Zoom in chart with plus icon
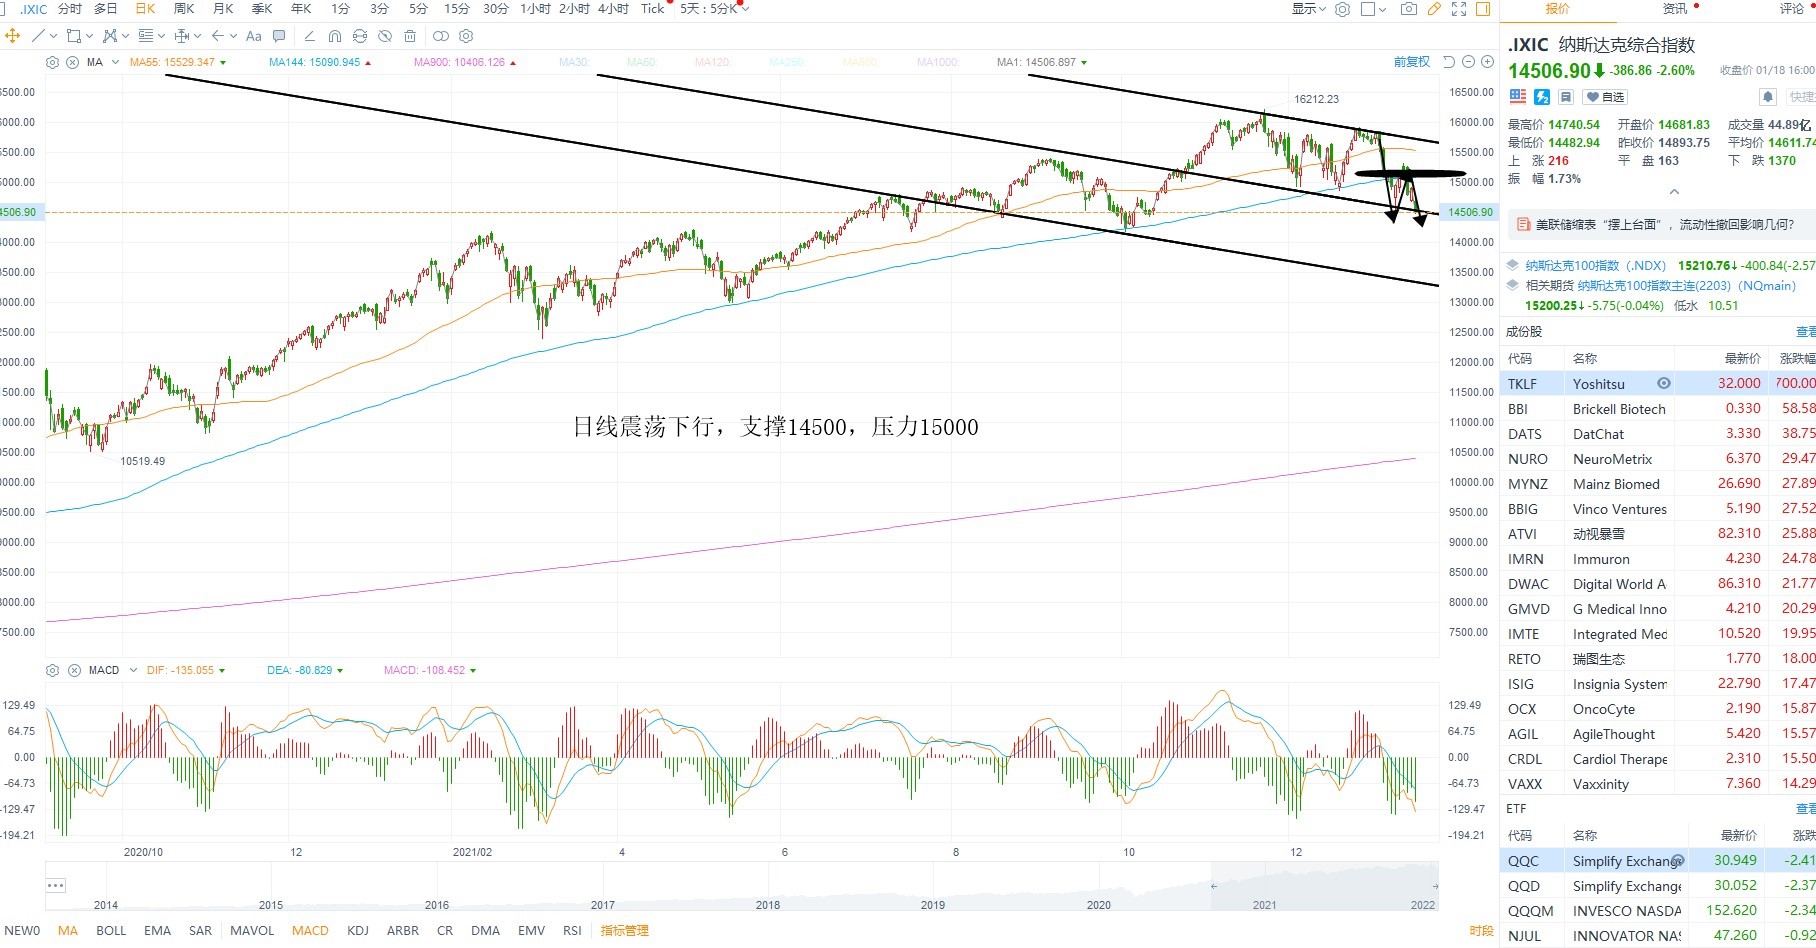The width and height of the screenshot is (1816, 948). coord(1487,62)
